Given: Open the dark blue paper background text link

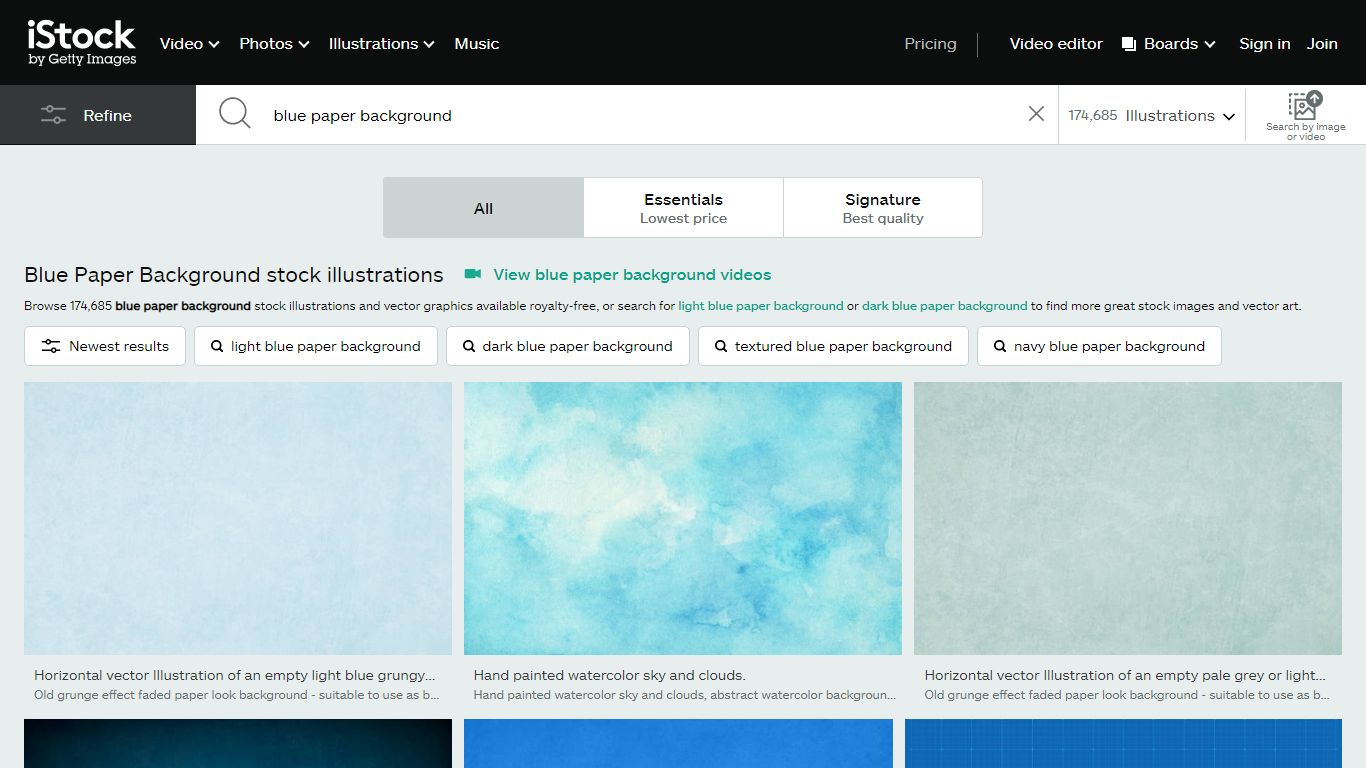Looking at the screenshot, I should pos(945,306).
